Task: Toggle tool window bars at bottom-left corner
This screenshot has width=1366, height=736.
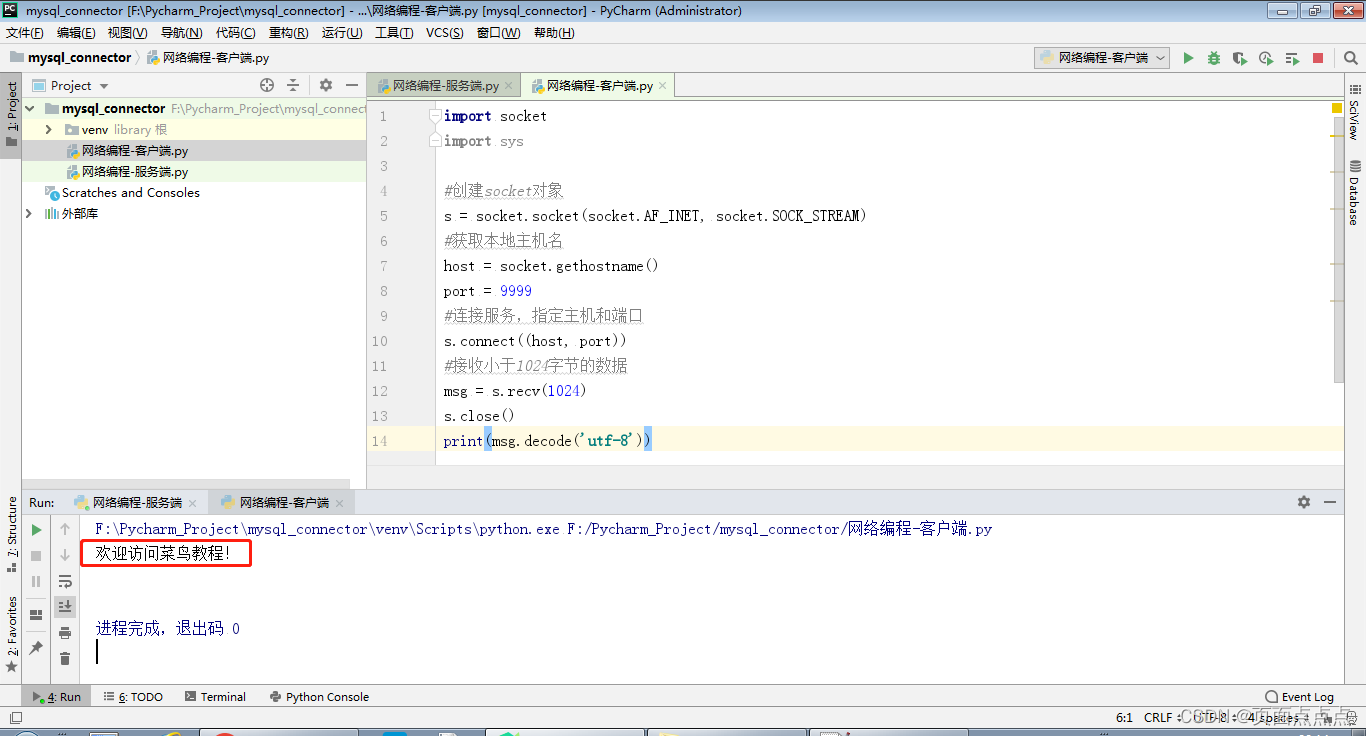Action: 14,717
